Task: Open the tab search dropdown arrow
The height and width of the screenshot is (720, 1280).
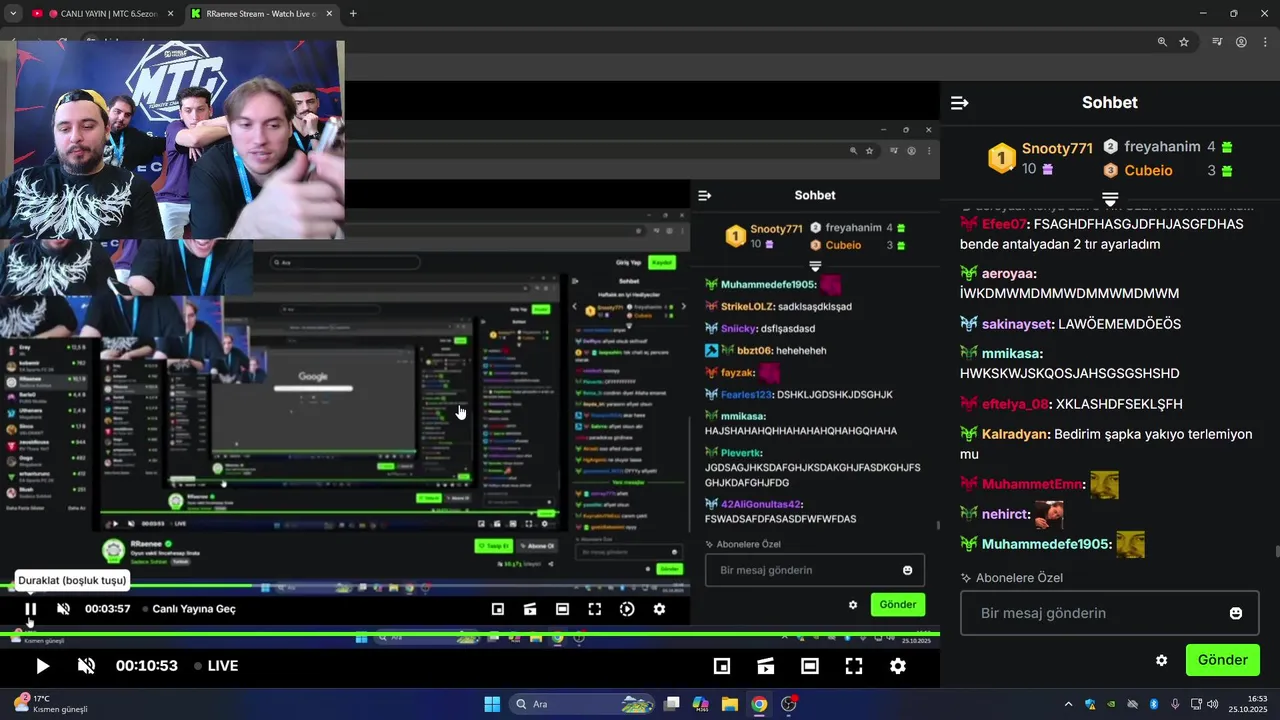Action: click(x=13, y=14)
